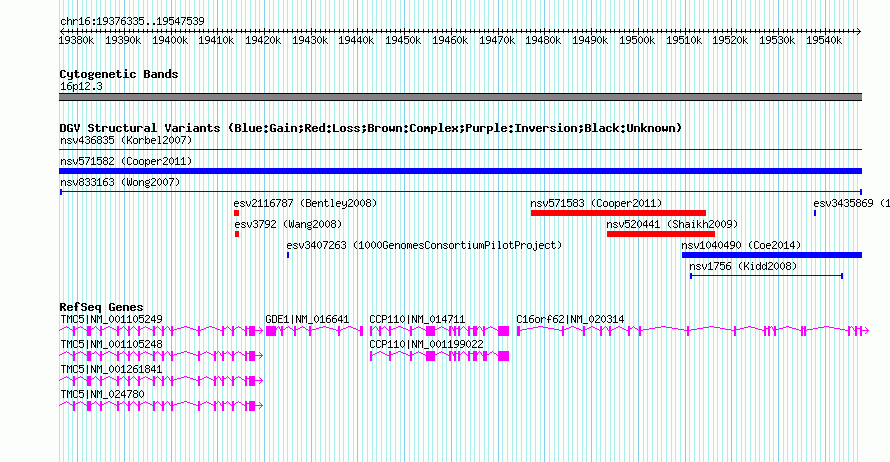Image resolution: width=890 pixels, height=462 pixels.
Task: Click the TMC5|NM_024780 gene label
Action: pyautogui.click(x=102, y=394)
